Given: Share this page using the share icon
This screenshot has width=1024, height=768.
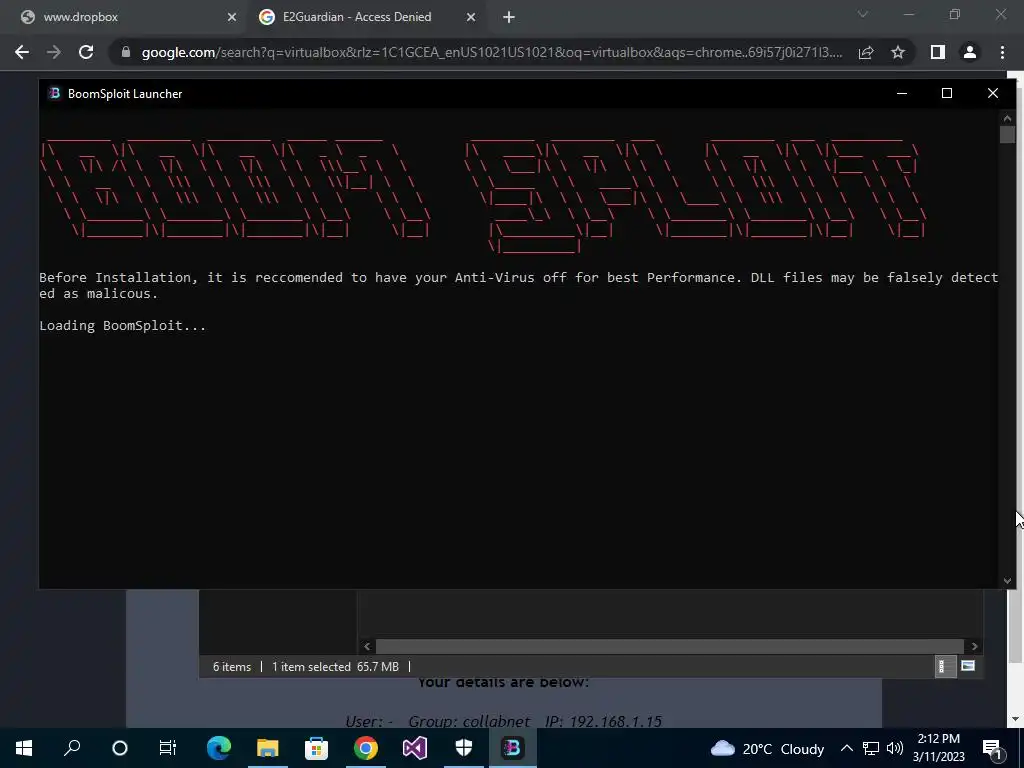Looking at the screenshot, I should (x=866, y=52).
